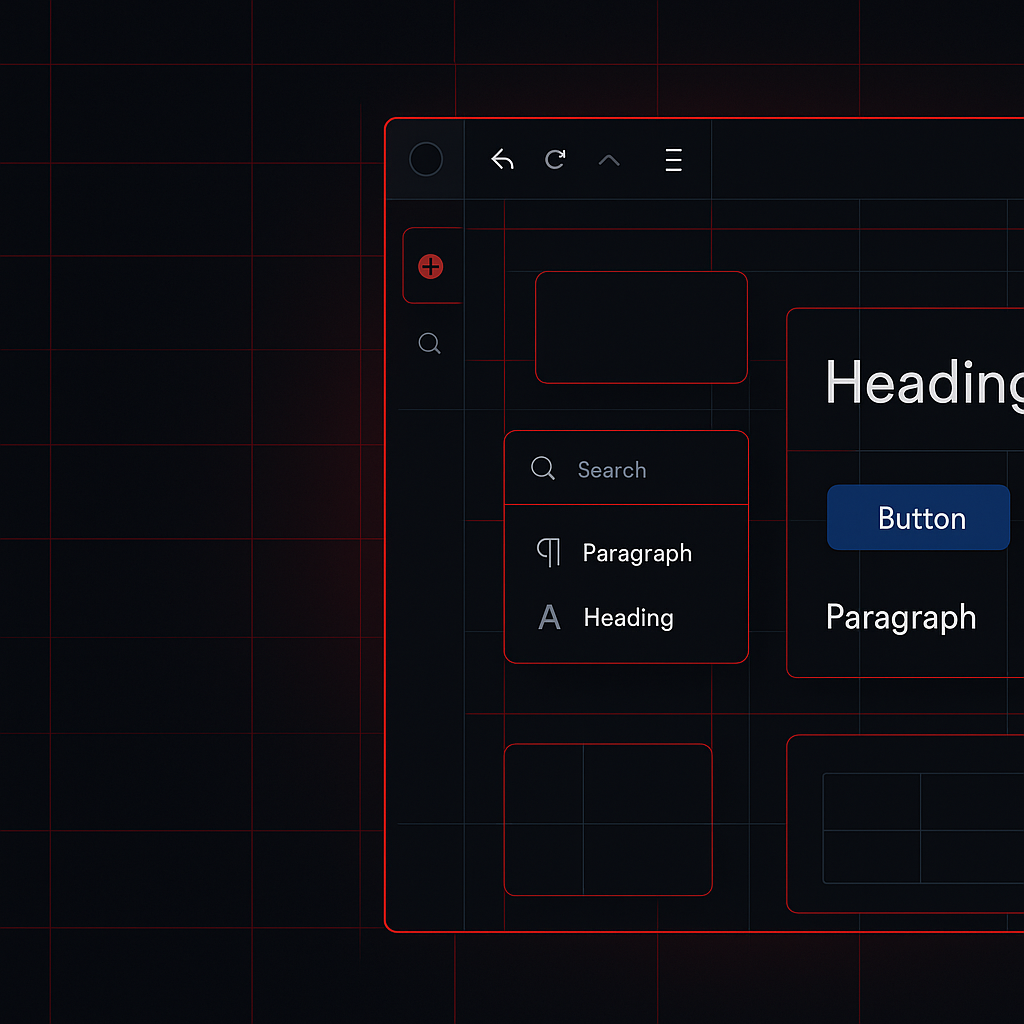Select the Paragraph text below the Button
The width and height of the screenshot is (1024, 1024).
pos(900,617)
